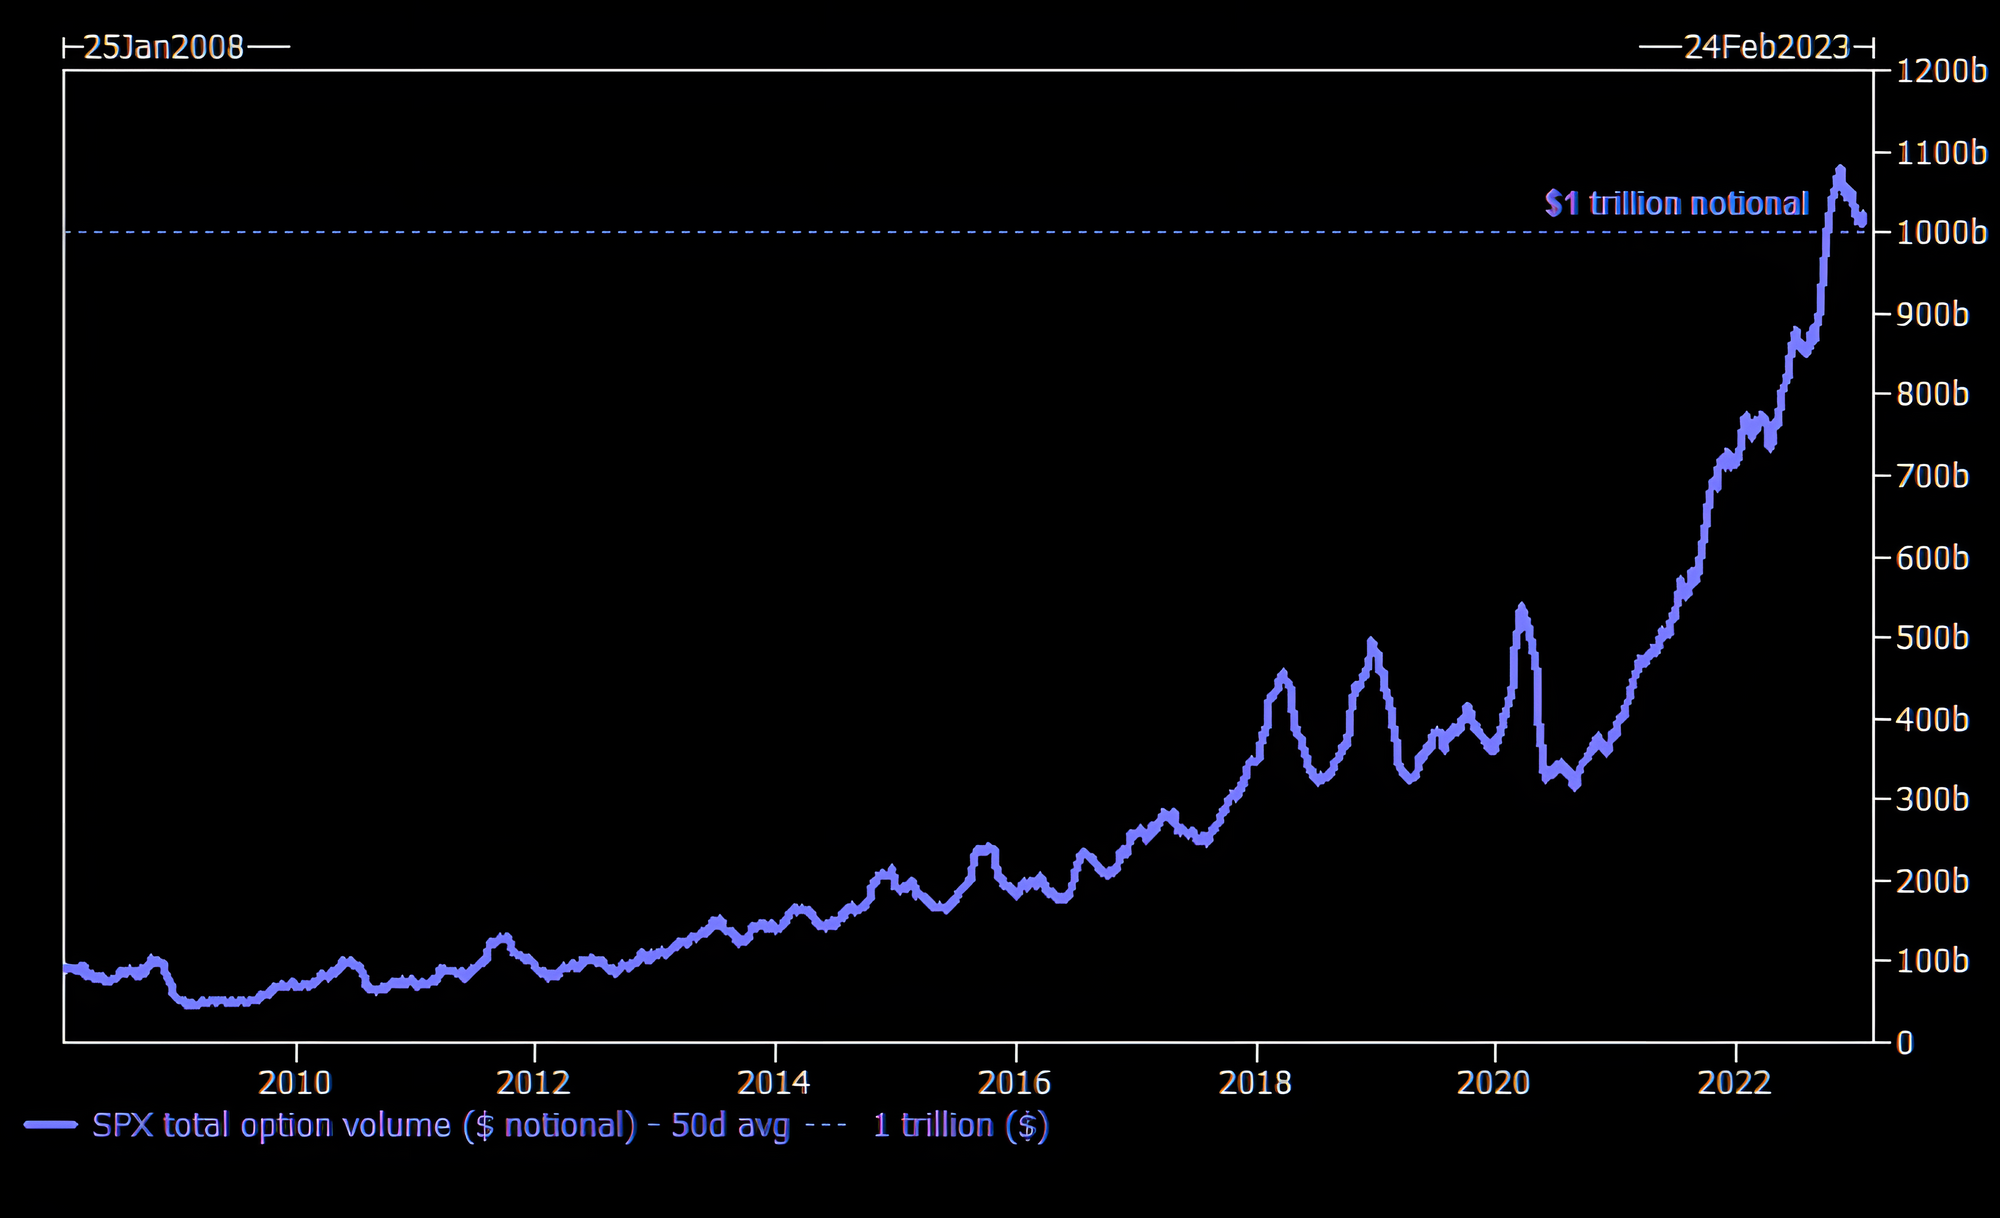Click the 2016 x-axis label

[x=1015, y=1082]
